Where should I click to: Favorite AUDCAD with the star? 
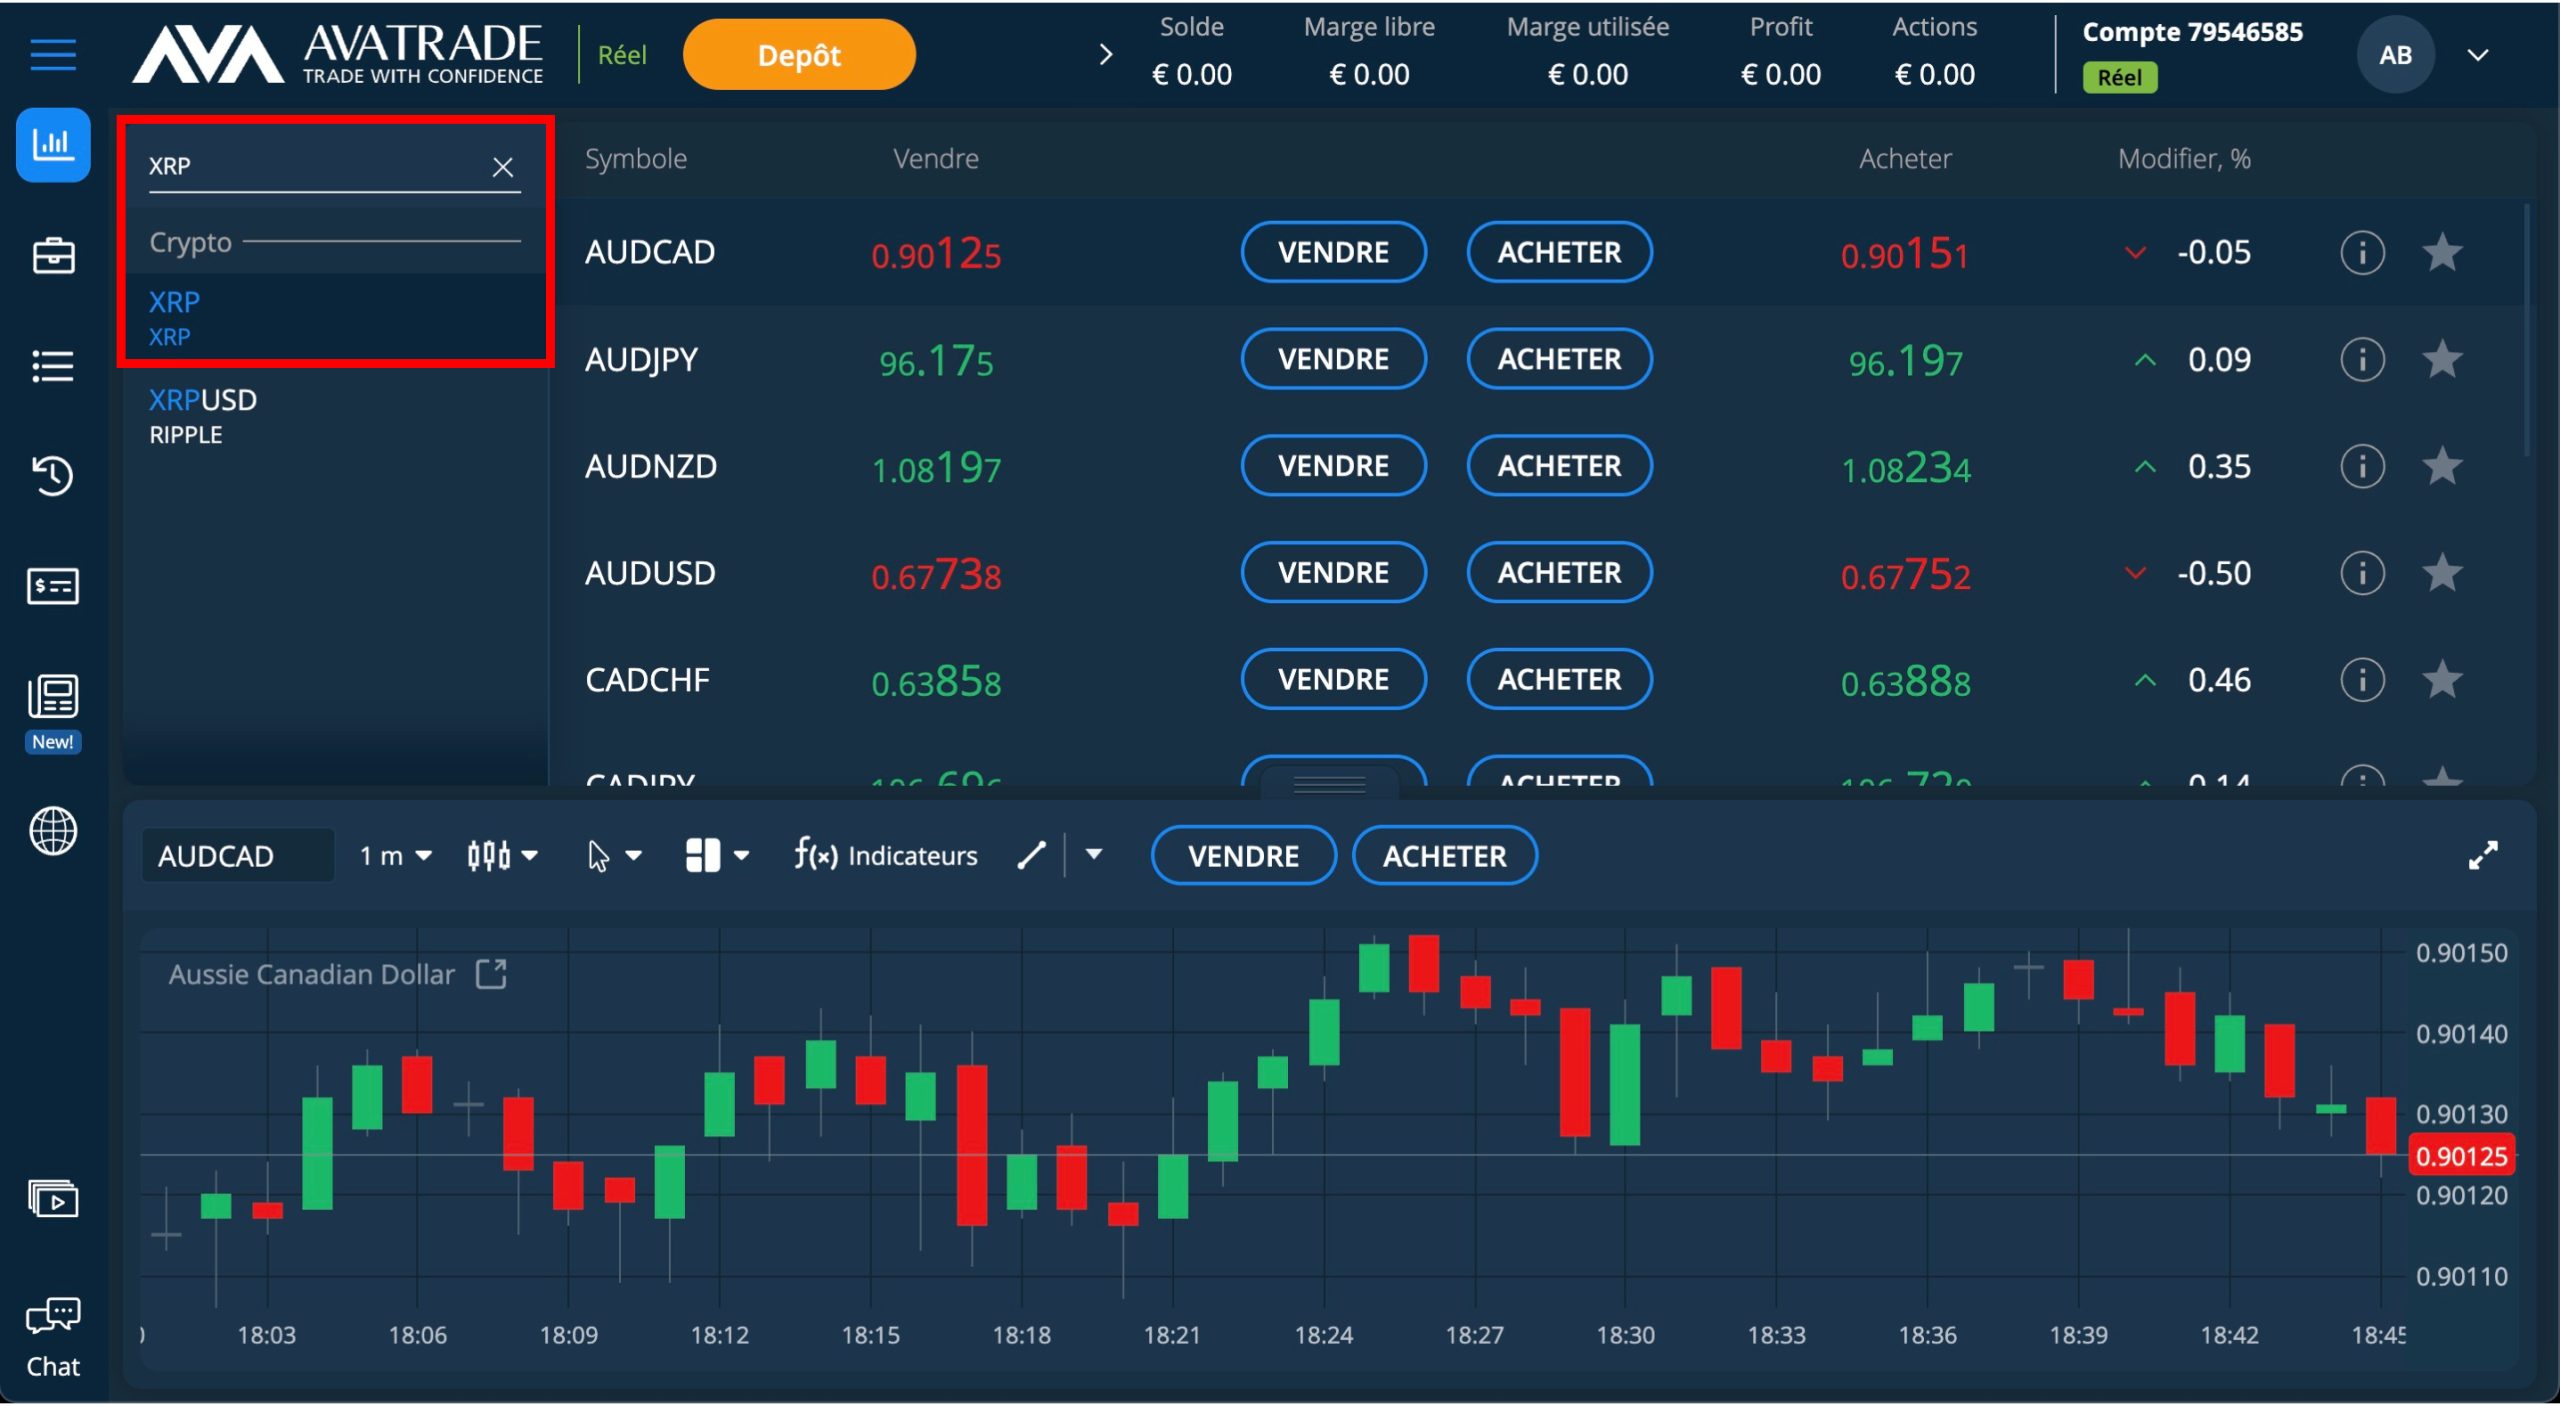click(2442, 252)
